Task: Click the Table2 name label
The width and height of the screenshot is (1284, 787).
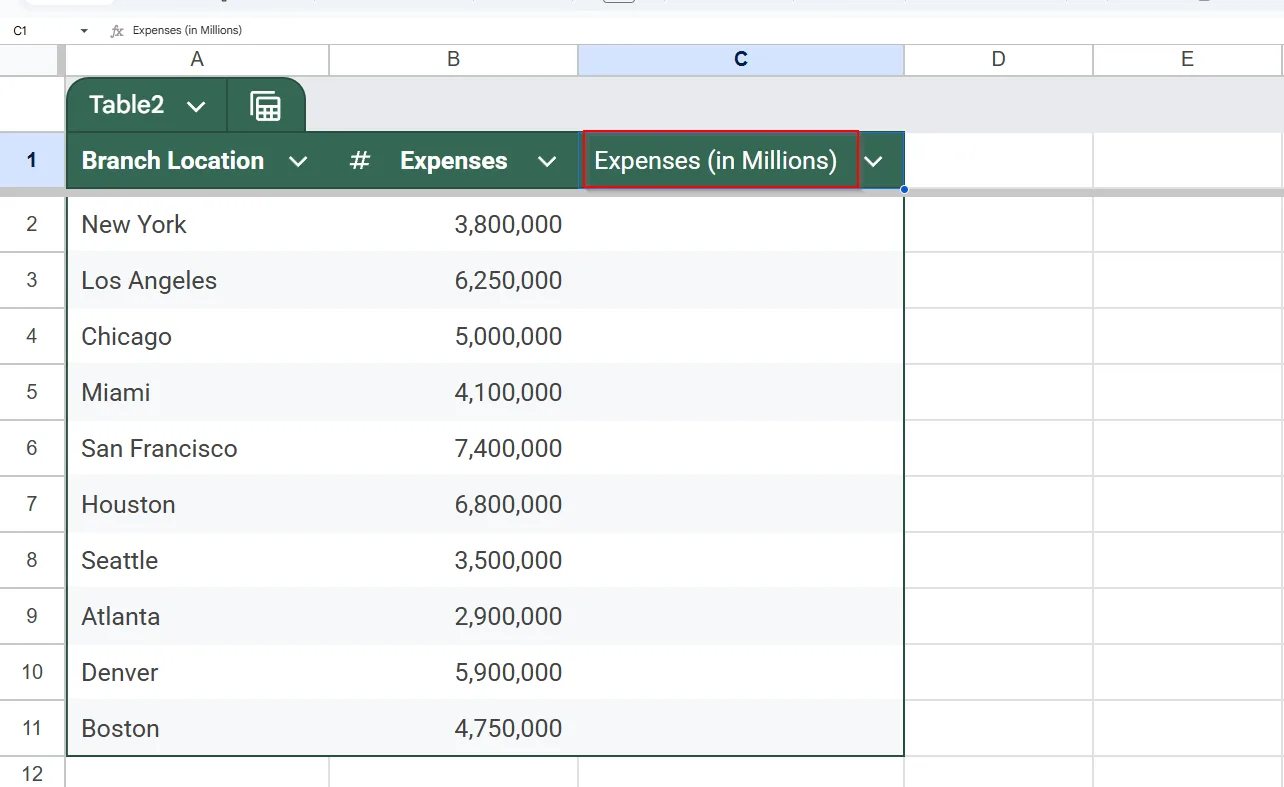Action: [126, 105]
